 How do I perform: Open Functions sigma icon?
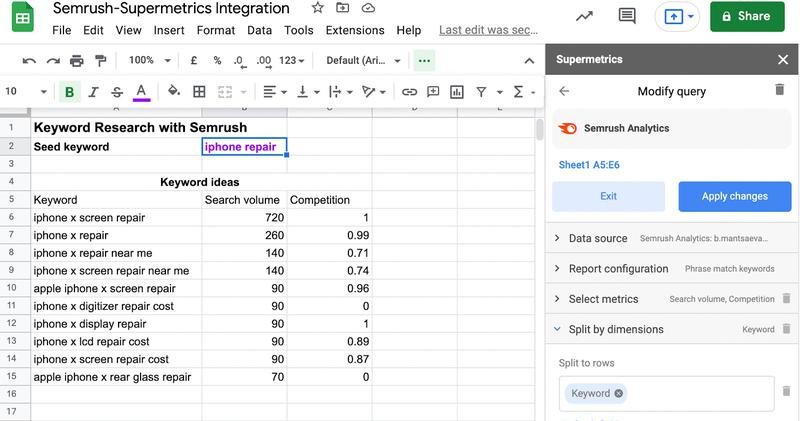tap(519, 92)
